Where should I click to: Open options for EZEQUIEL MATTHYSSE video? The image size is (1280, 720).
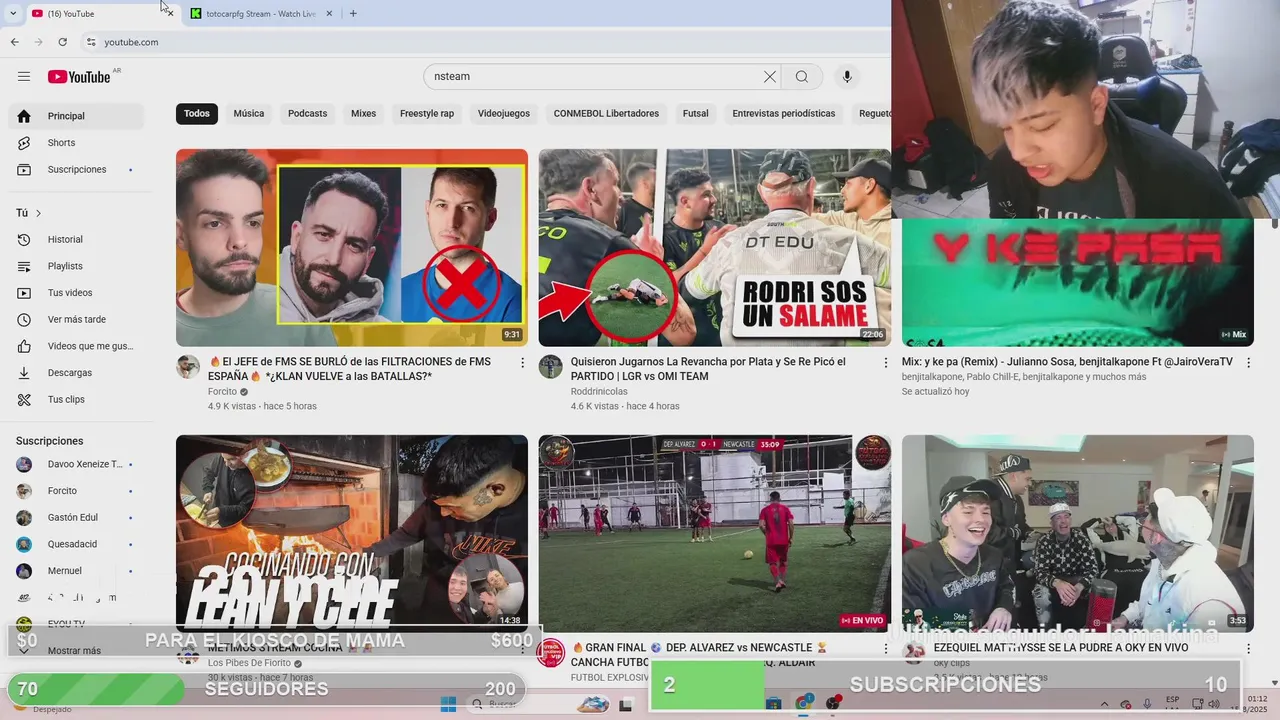(x=1248, y=649)
